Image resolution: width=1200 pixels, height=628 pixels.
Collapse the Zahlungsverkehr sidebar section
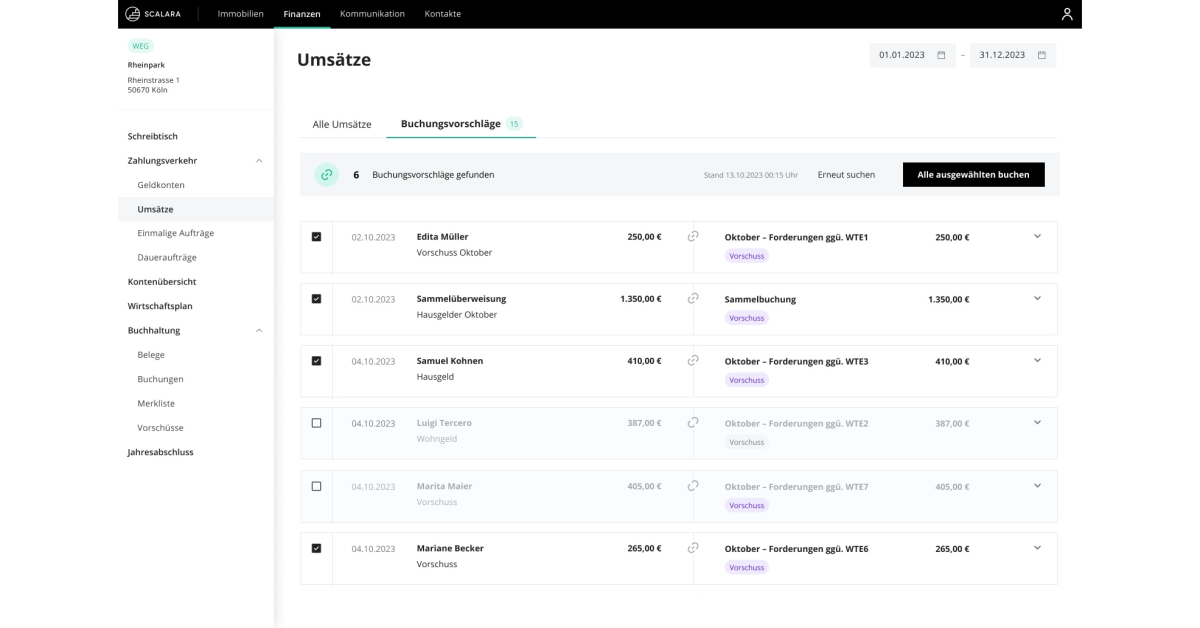259,160
